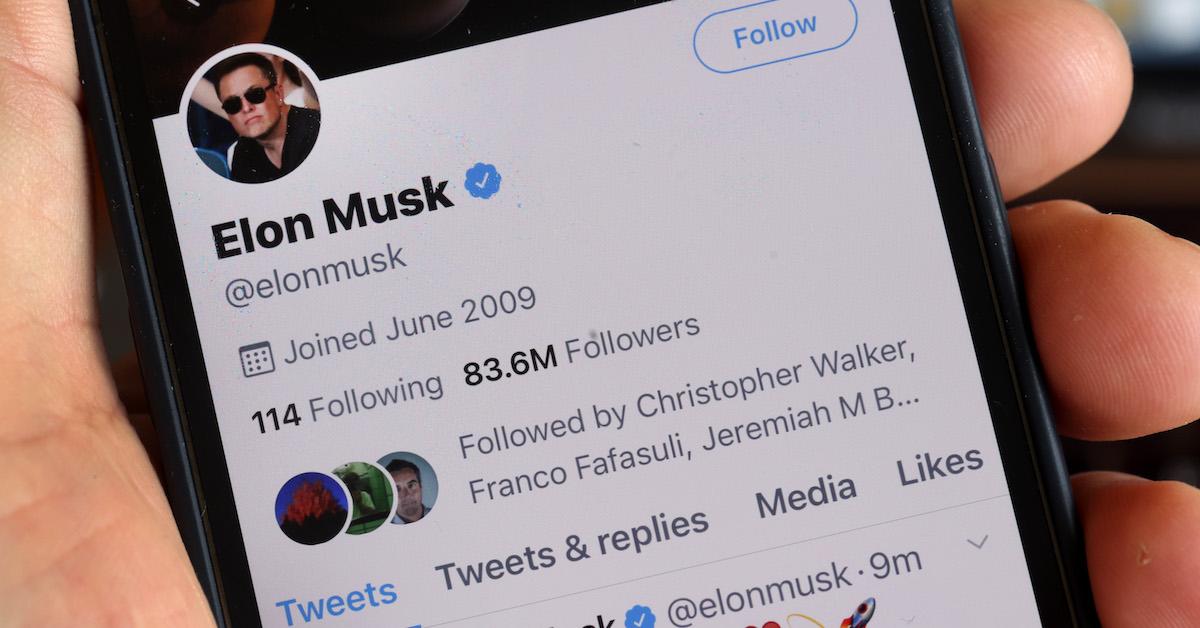Tap the calendar icon beside Joined June 2009
1200x628 pixels.
point(257,358)
